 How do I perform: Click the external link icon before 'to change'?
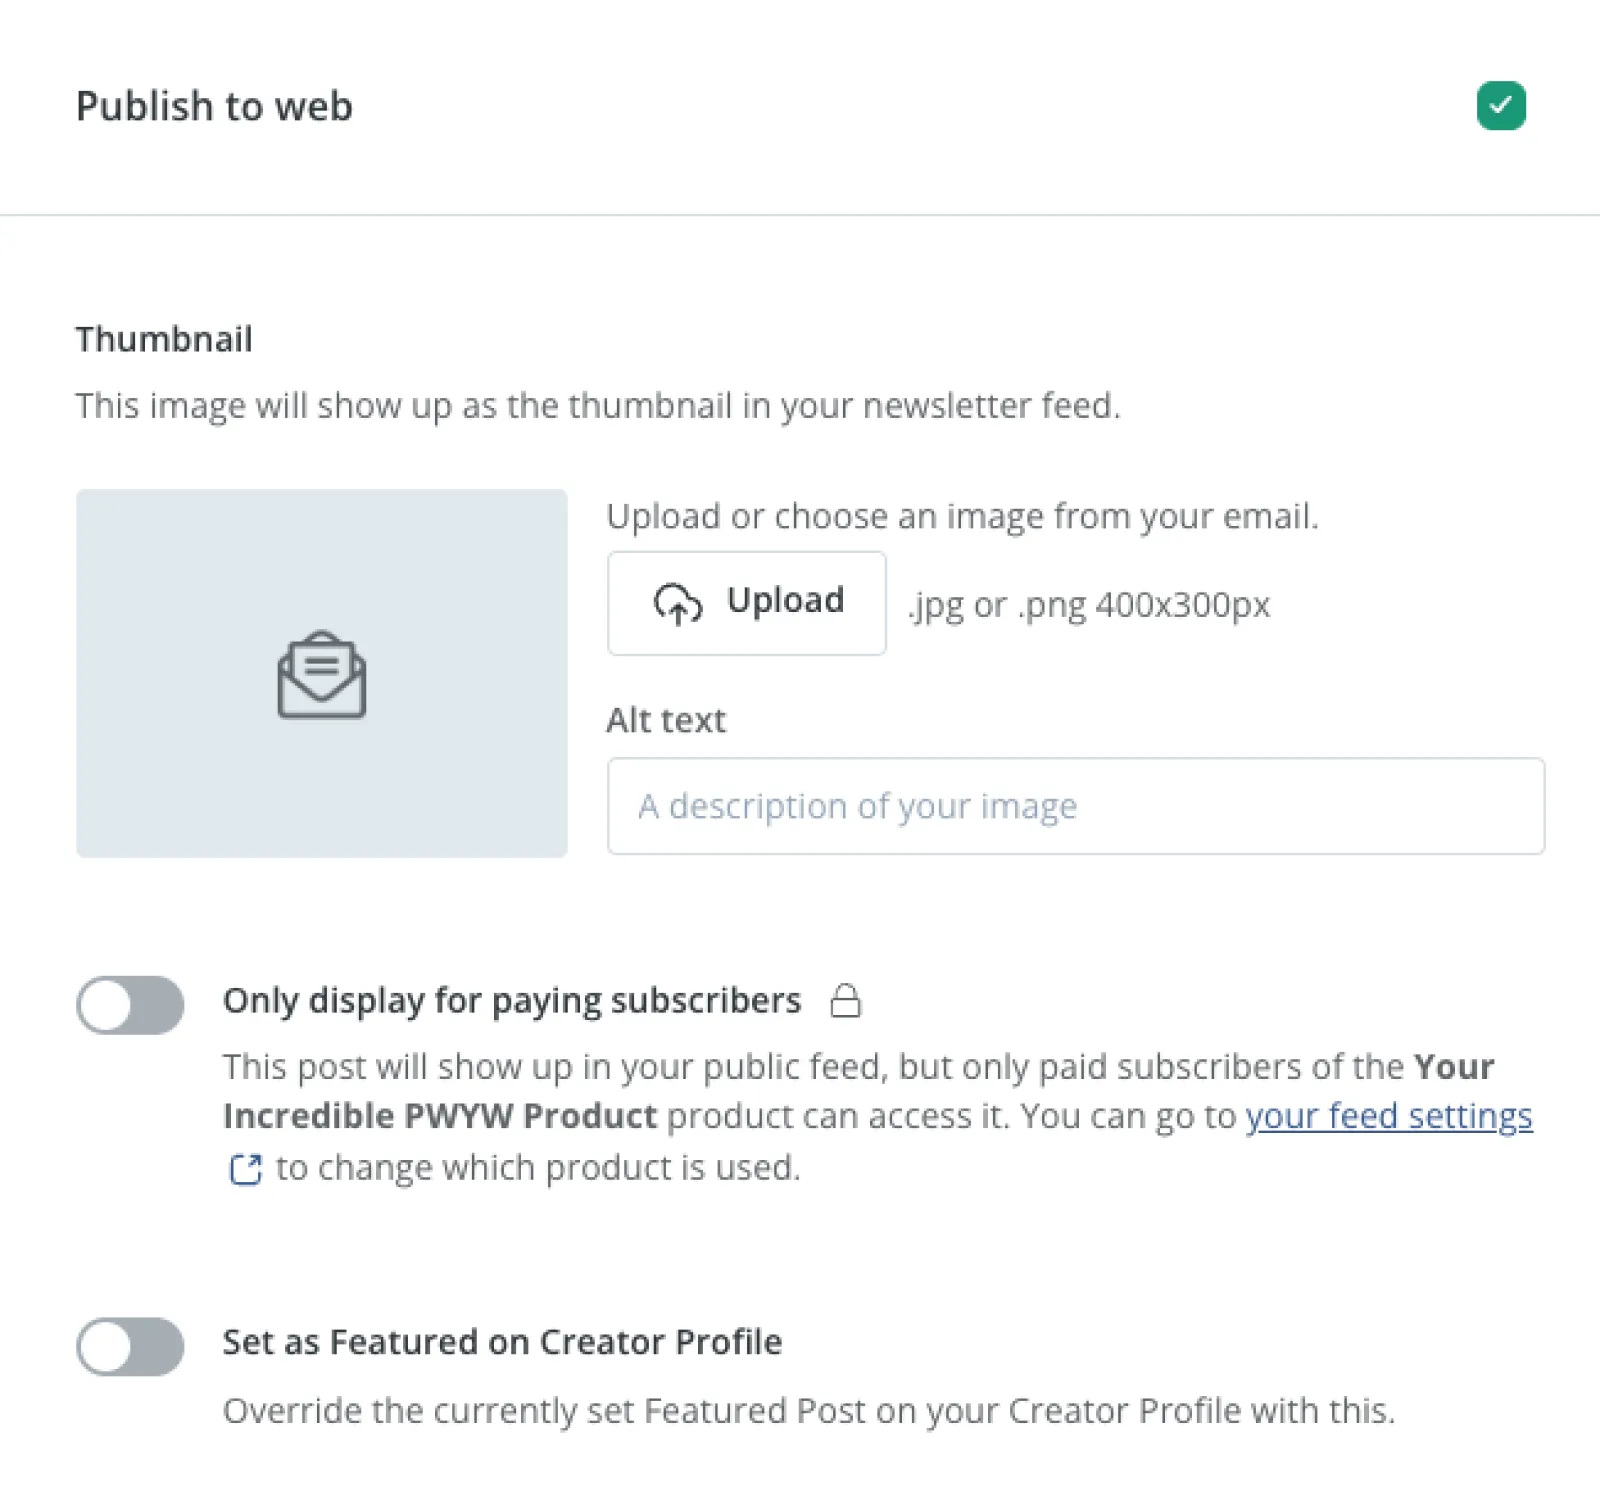[x=245, y=1168]
